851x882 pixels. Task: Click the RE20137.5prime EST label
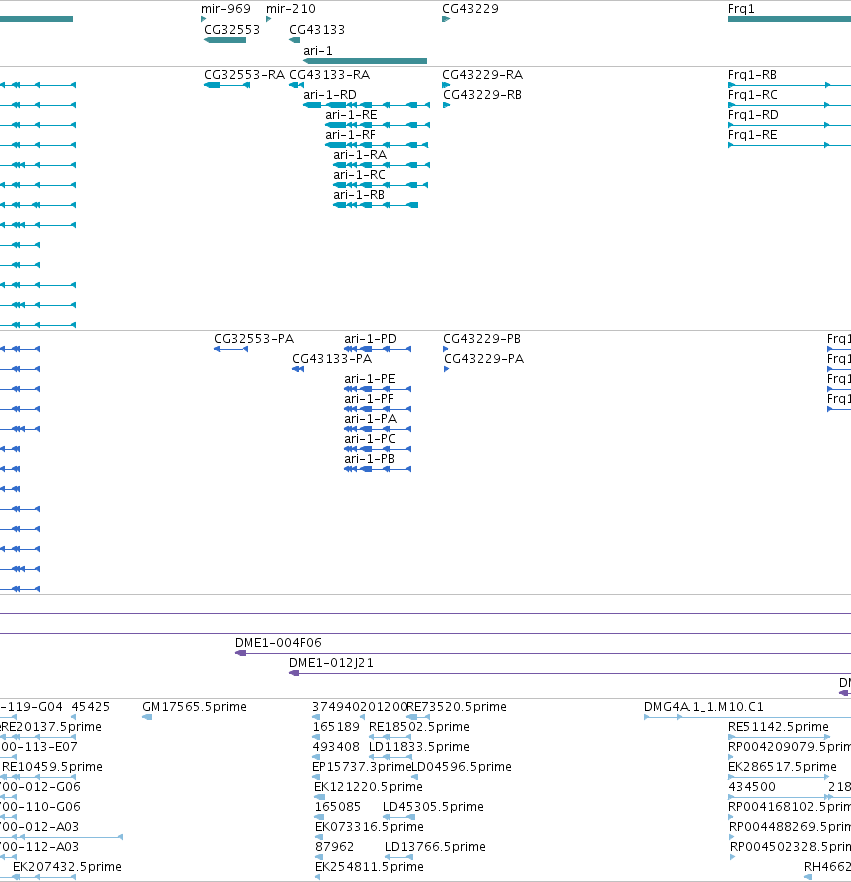(52, 727)
